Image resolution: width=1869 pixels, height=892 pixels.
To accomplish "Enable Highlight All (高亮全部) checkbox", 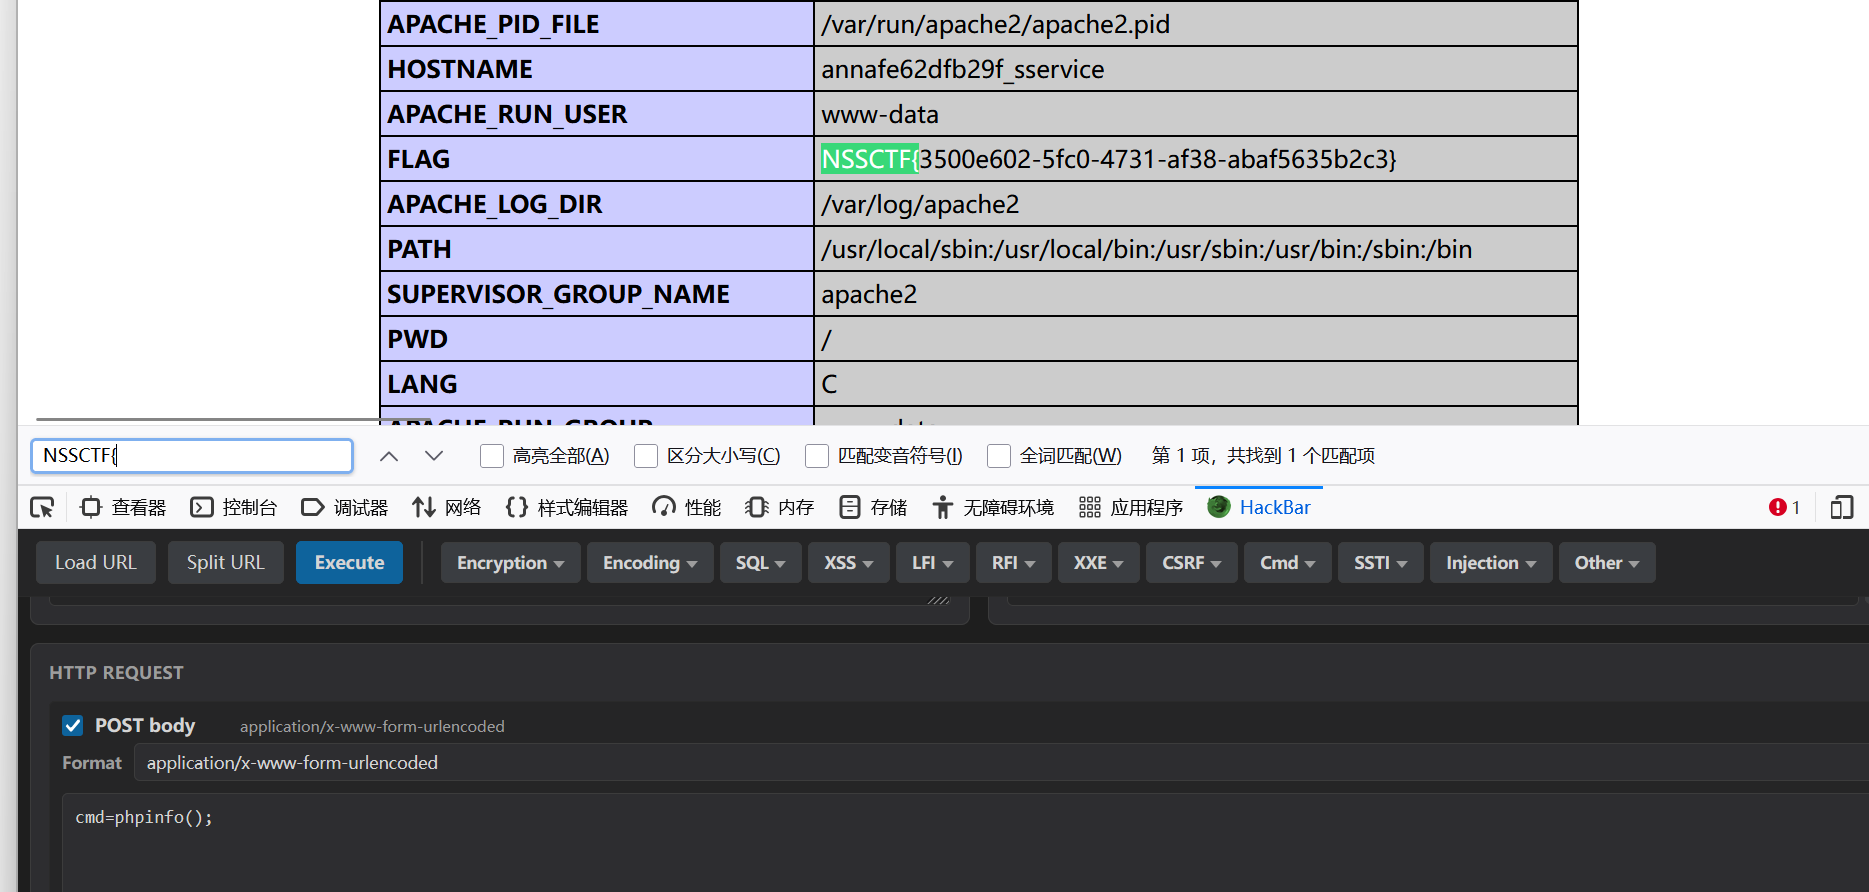I will click(492, 456).
